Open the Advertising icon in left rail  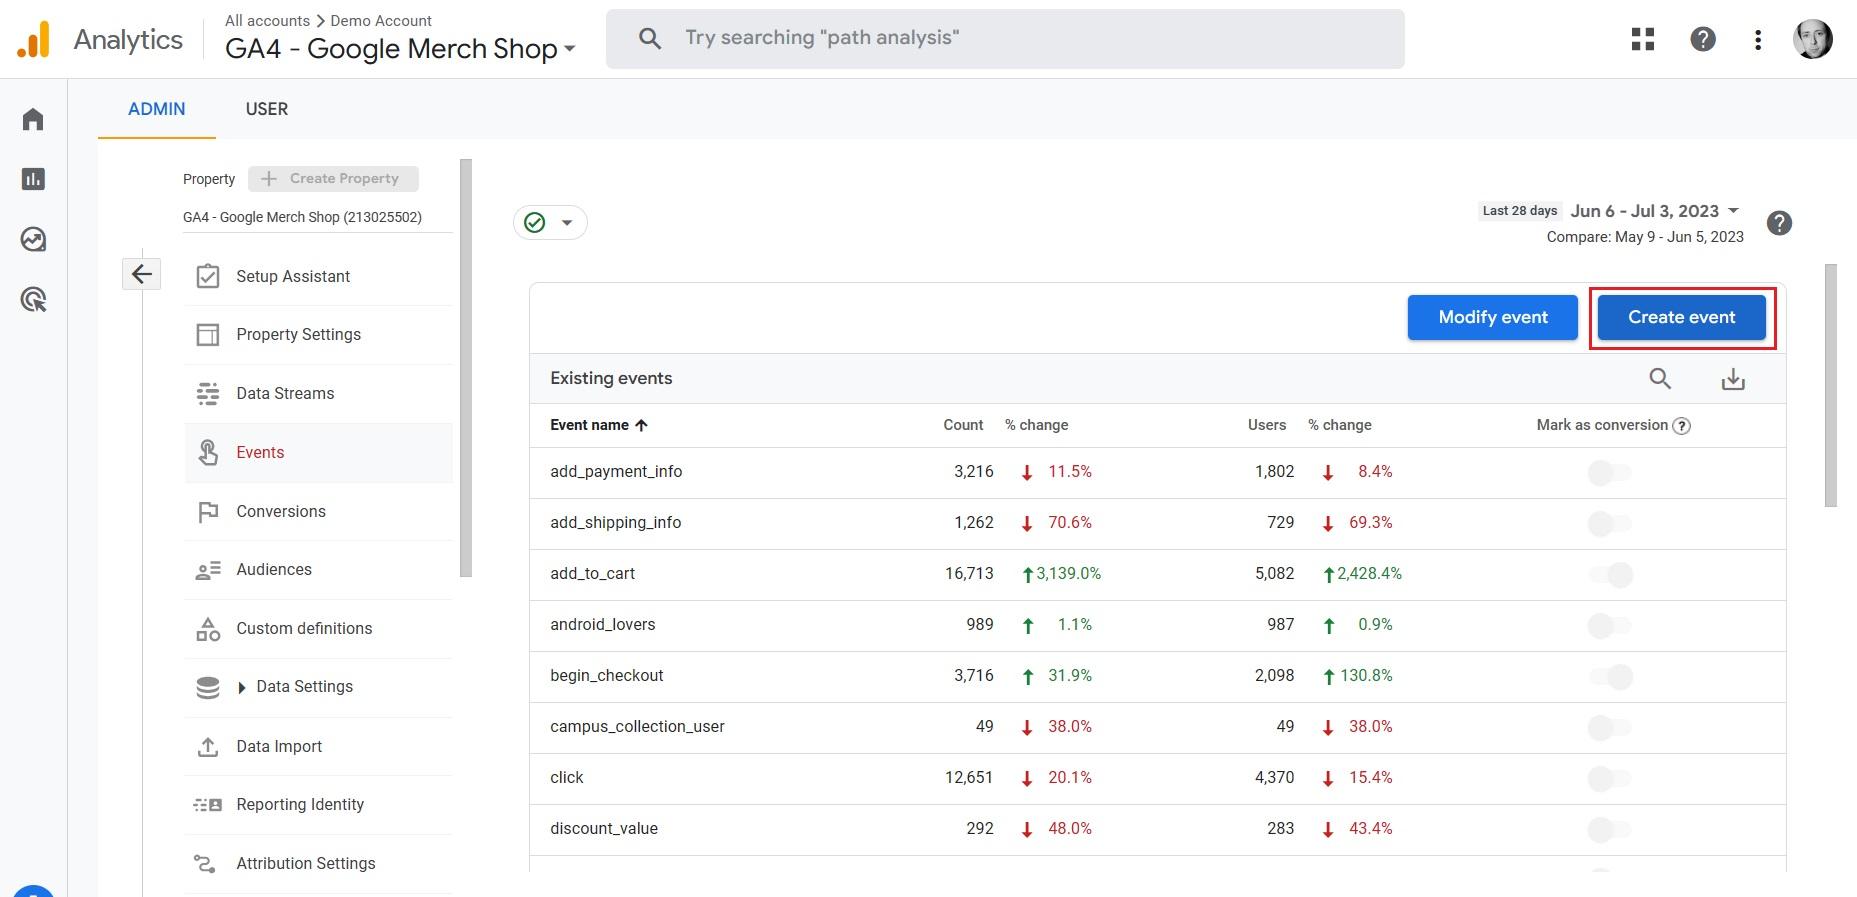[x=33, y=300]
